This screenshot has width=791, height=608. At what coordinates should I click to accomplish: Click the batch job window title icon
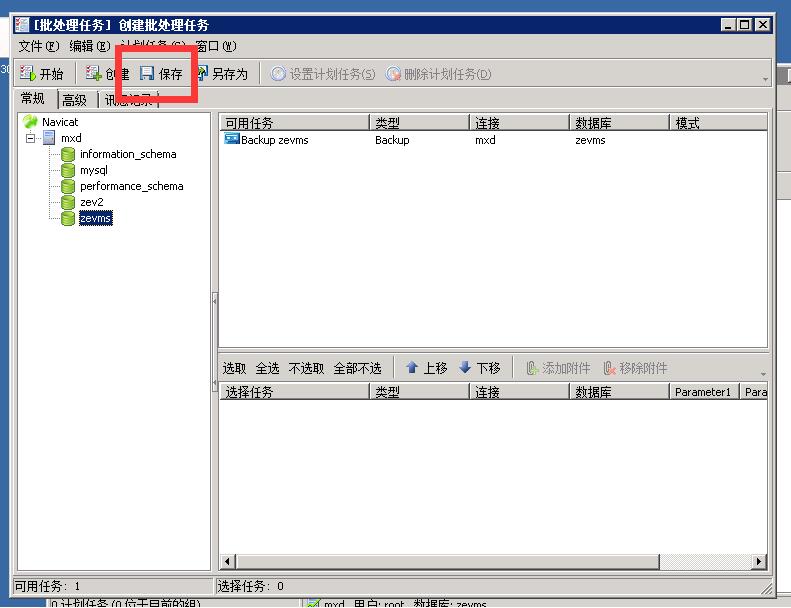pos(22,25)
